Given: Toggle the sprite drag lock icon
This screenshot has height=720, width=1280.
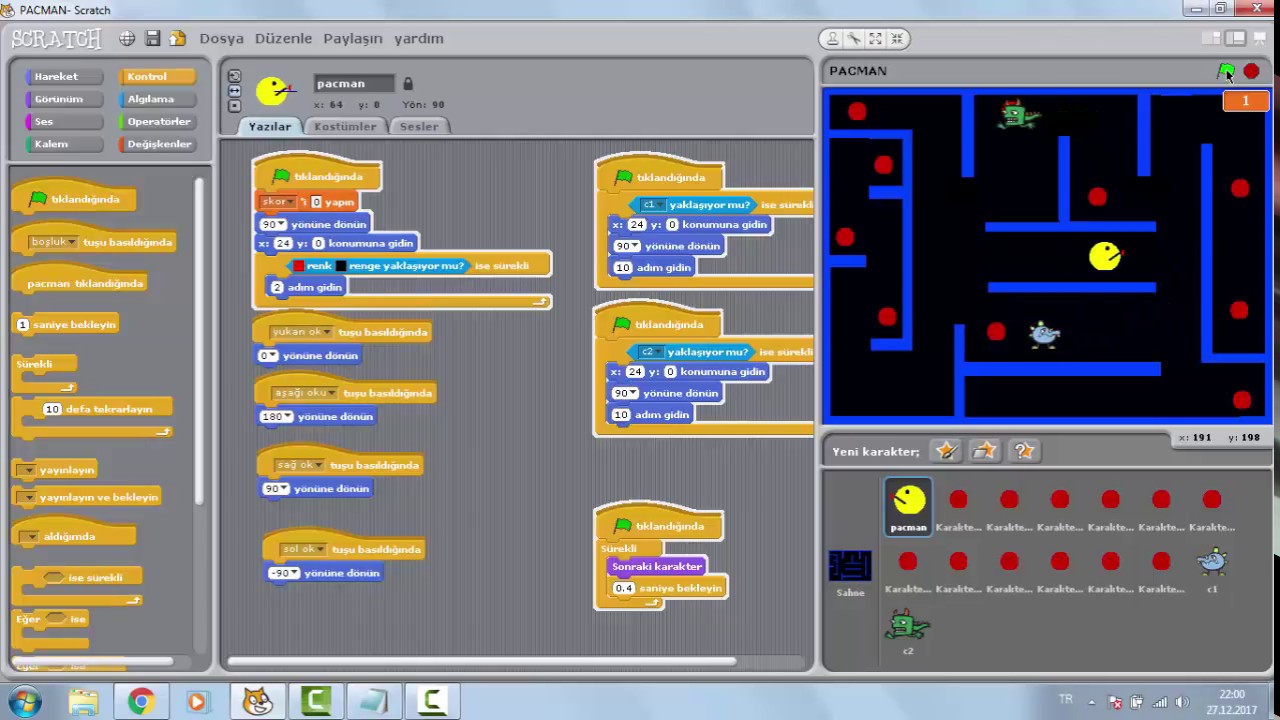Looking at the screenshot, I should [x=408, y=84].
